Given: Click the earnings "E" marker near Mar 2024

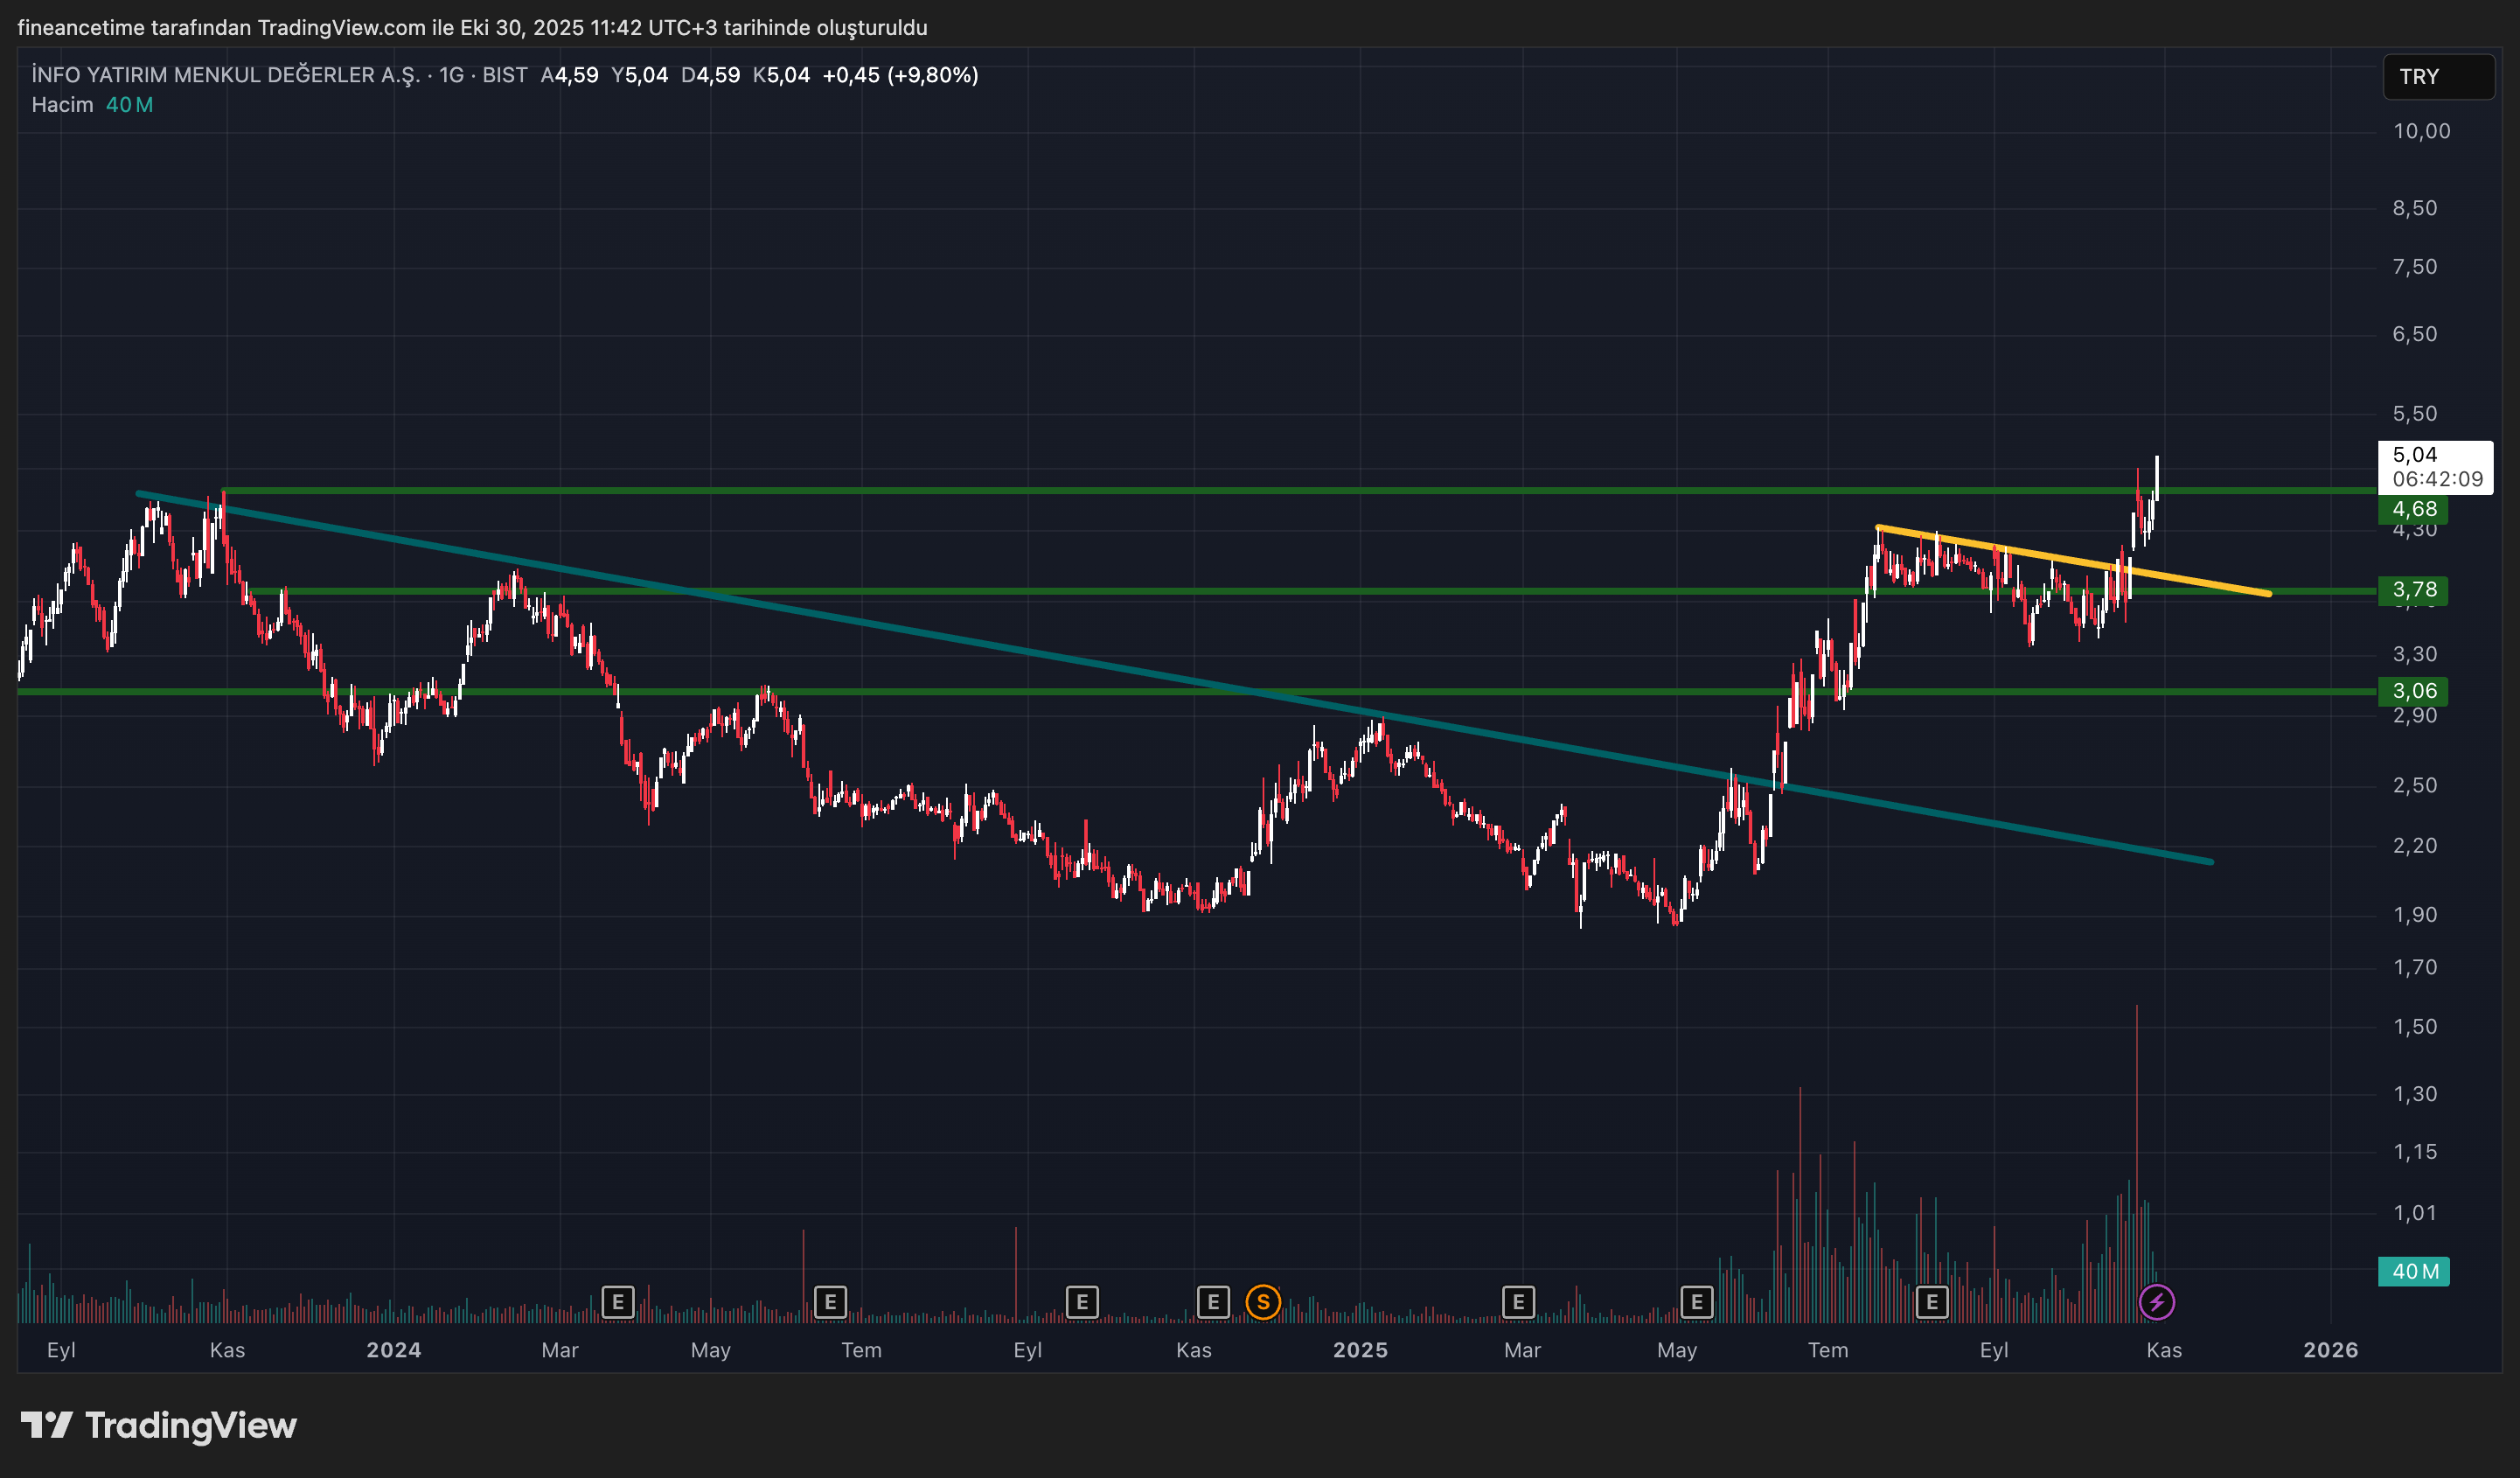Looking at the screenshot, I should pyautogui.click(x=620, y=1301).
